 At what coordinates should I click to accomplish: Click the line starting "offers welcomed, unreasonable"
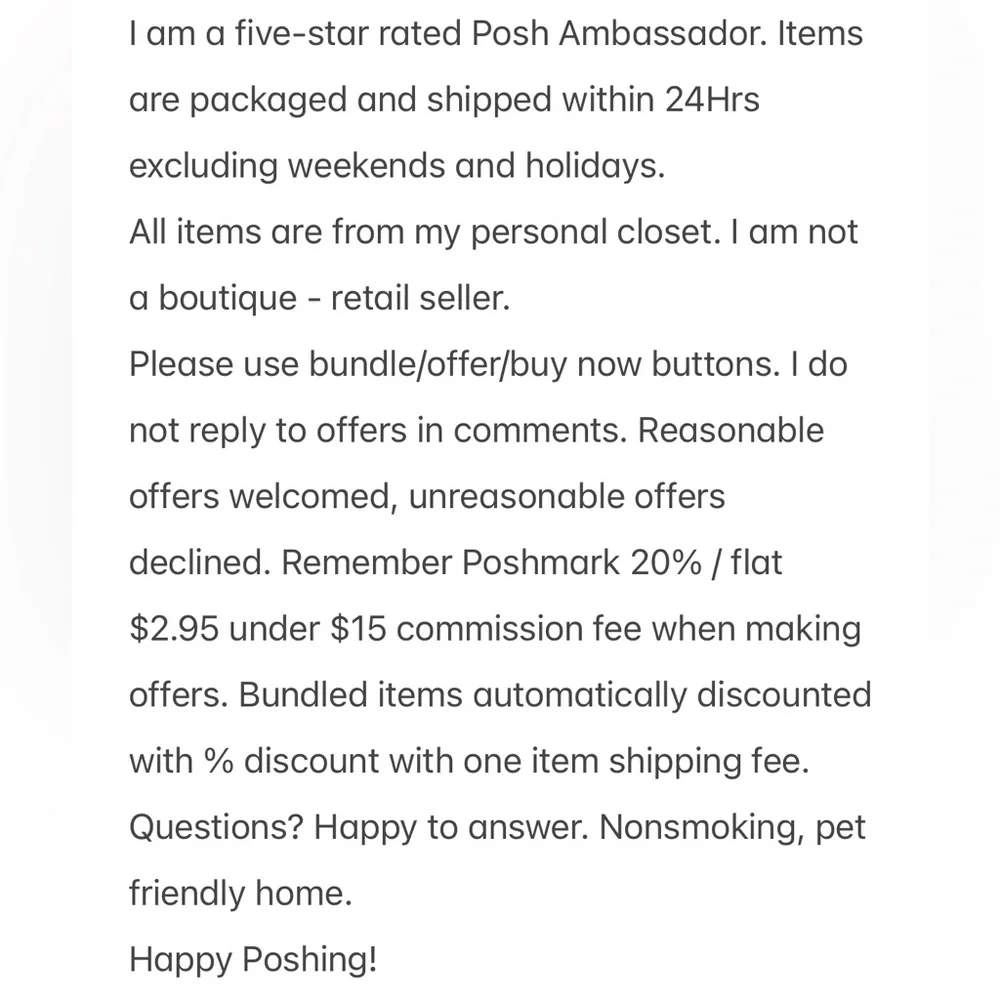click(x=427, y=496)
